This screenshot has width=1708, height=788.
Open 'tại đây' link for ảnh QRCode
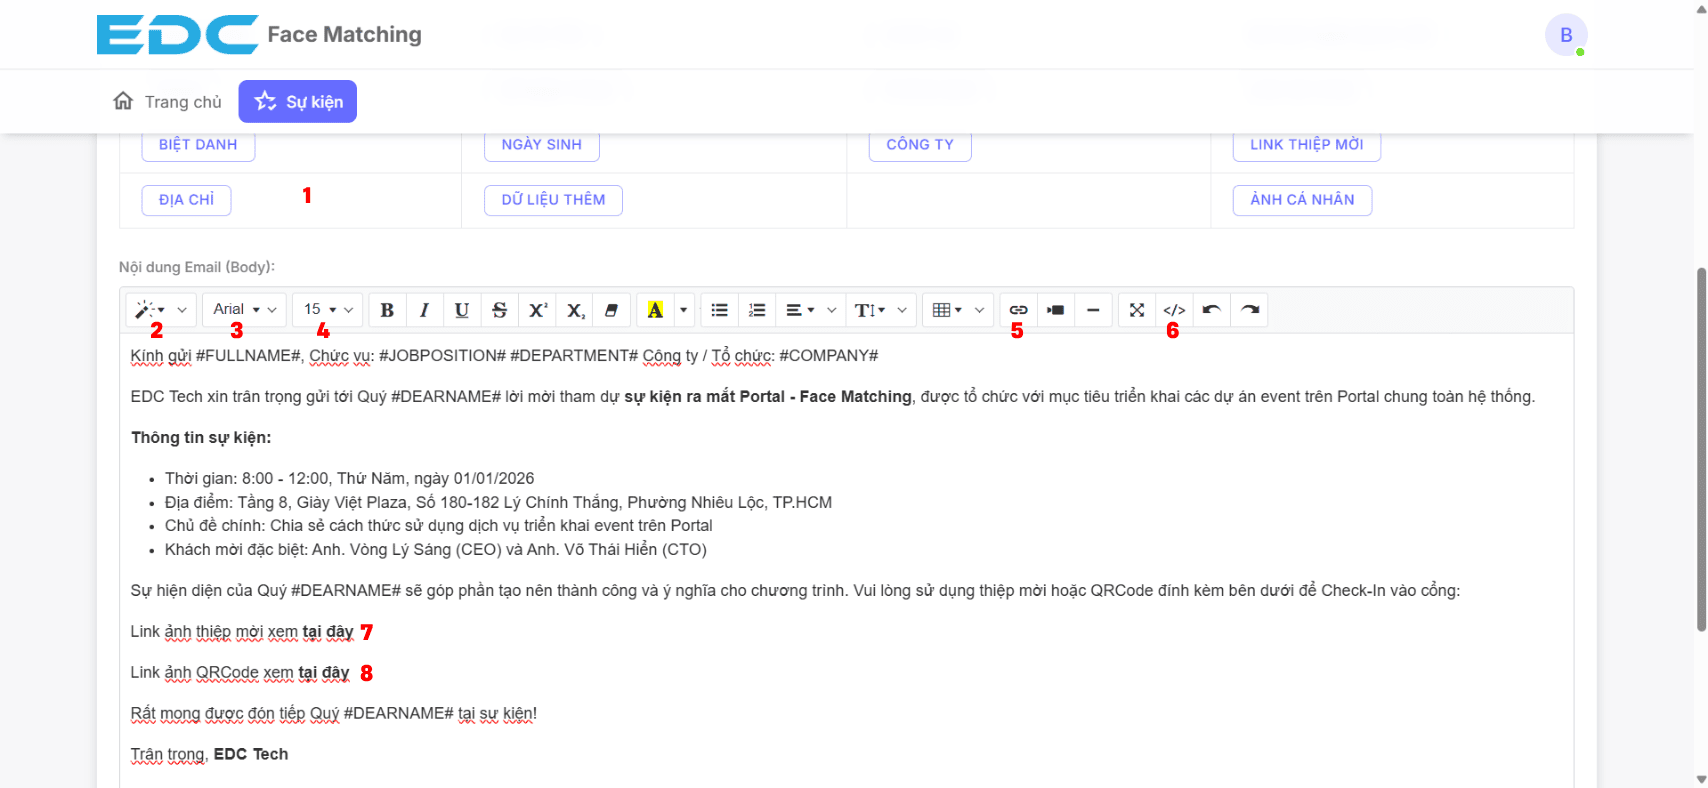324,673
